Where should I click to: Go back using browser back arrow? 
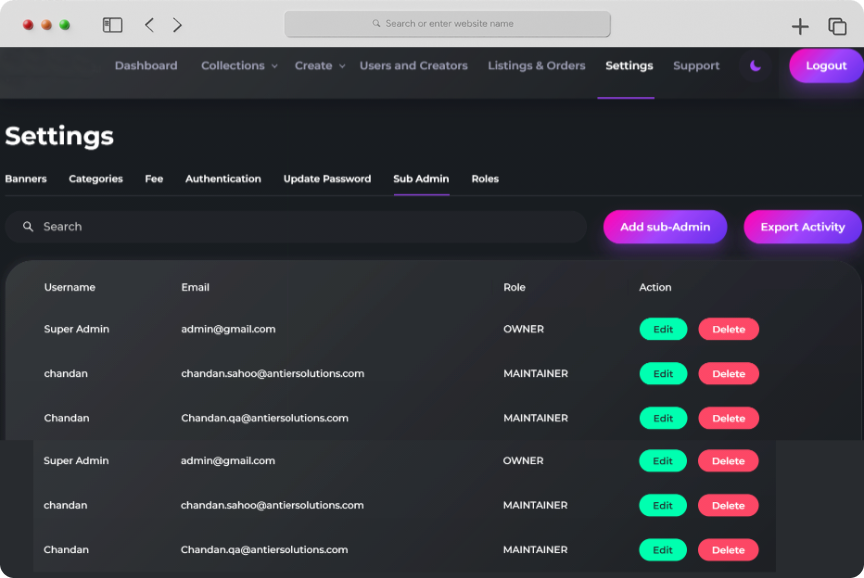149,25
